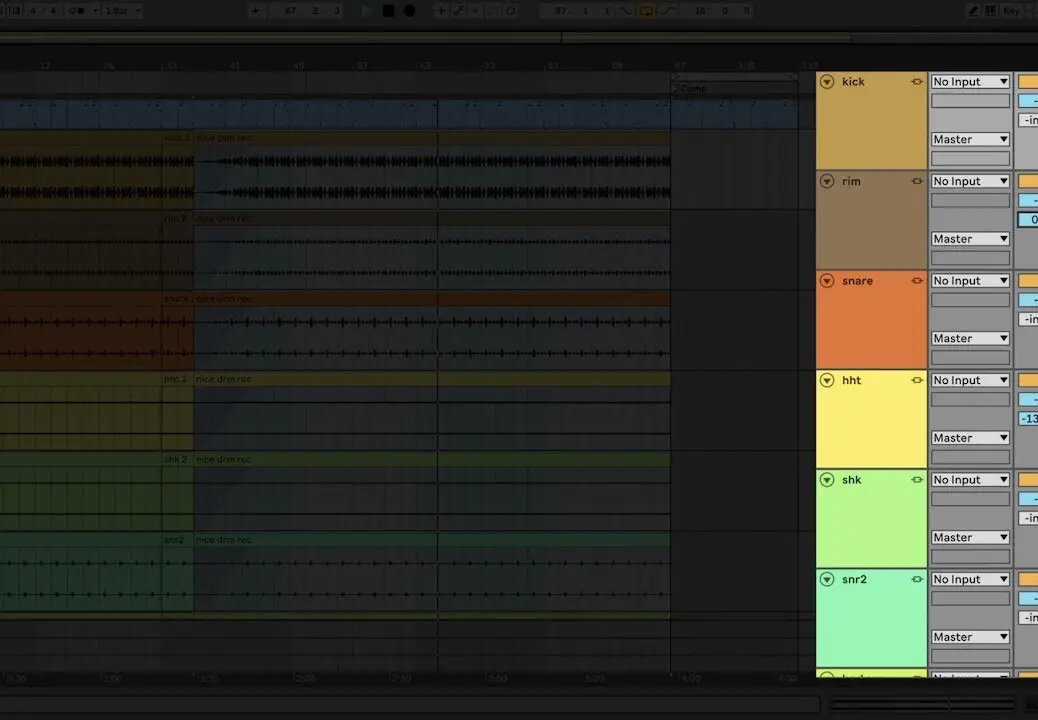This screenshot has width=1038, height=720.
Task: Click the loop length field 16 0 0
Action: (x=718, y=11)
